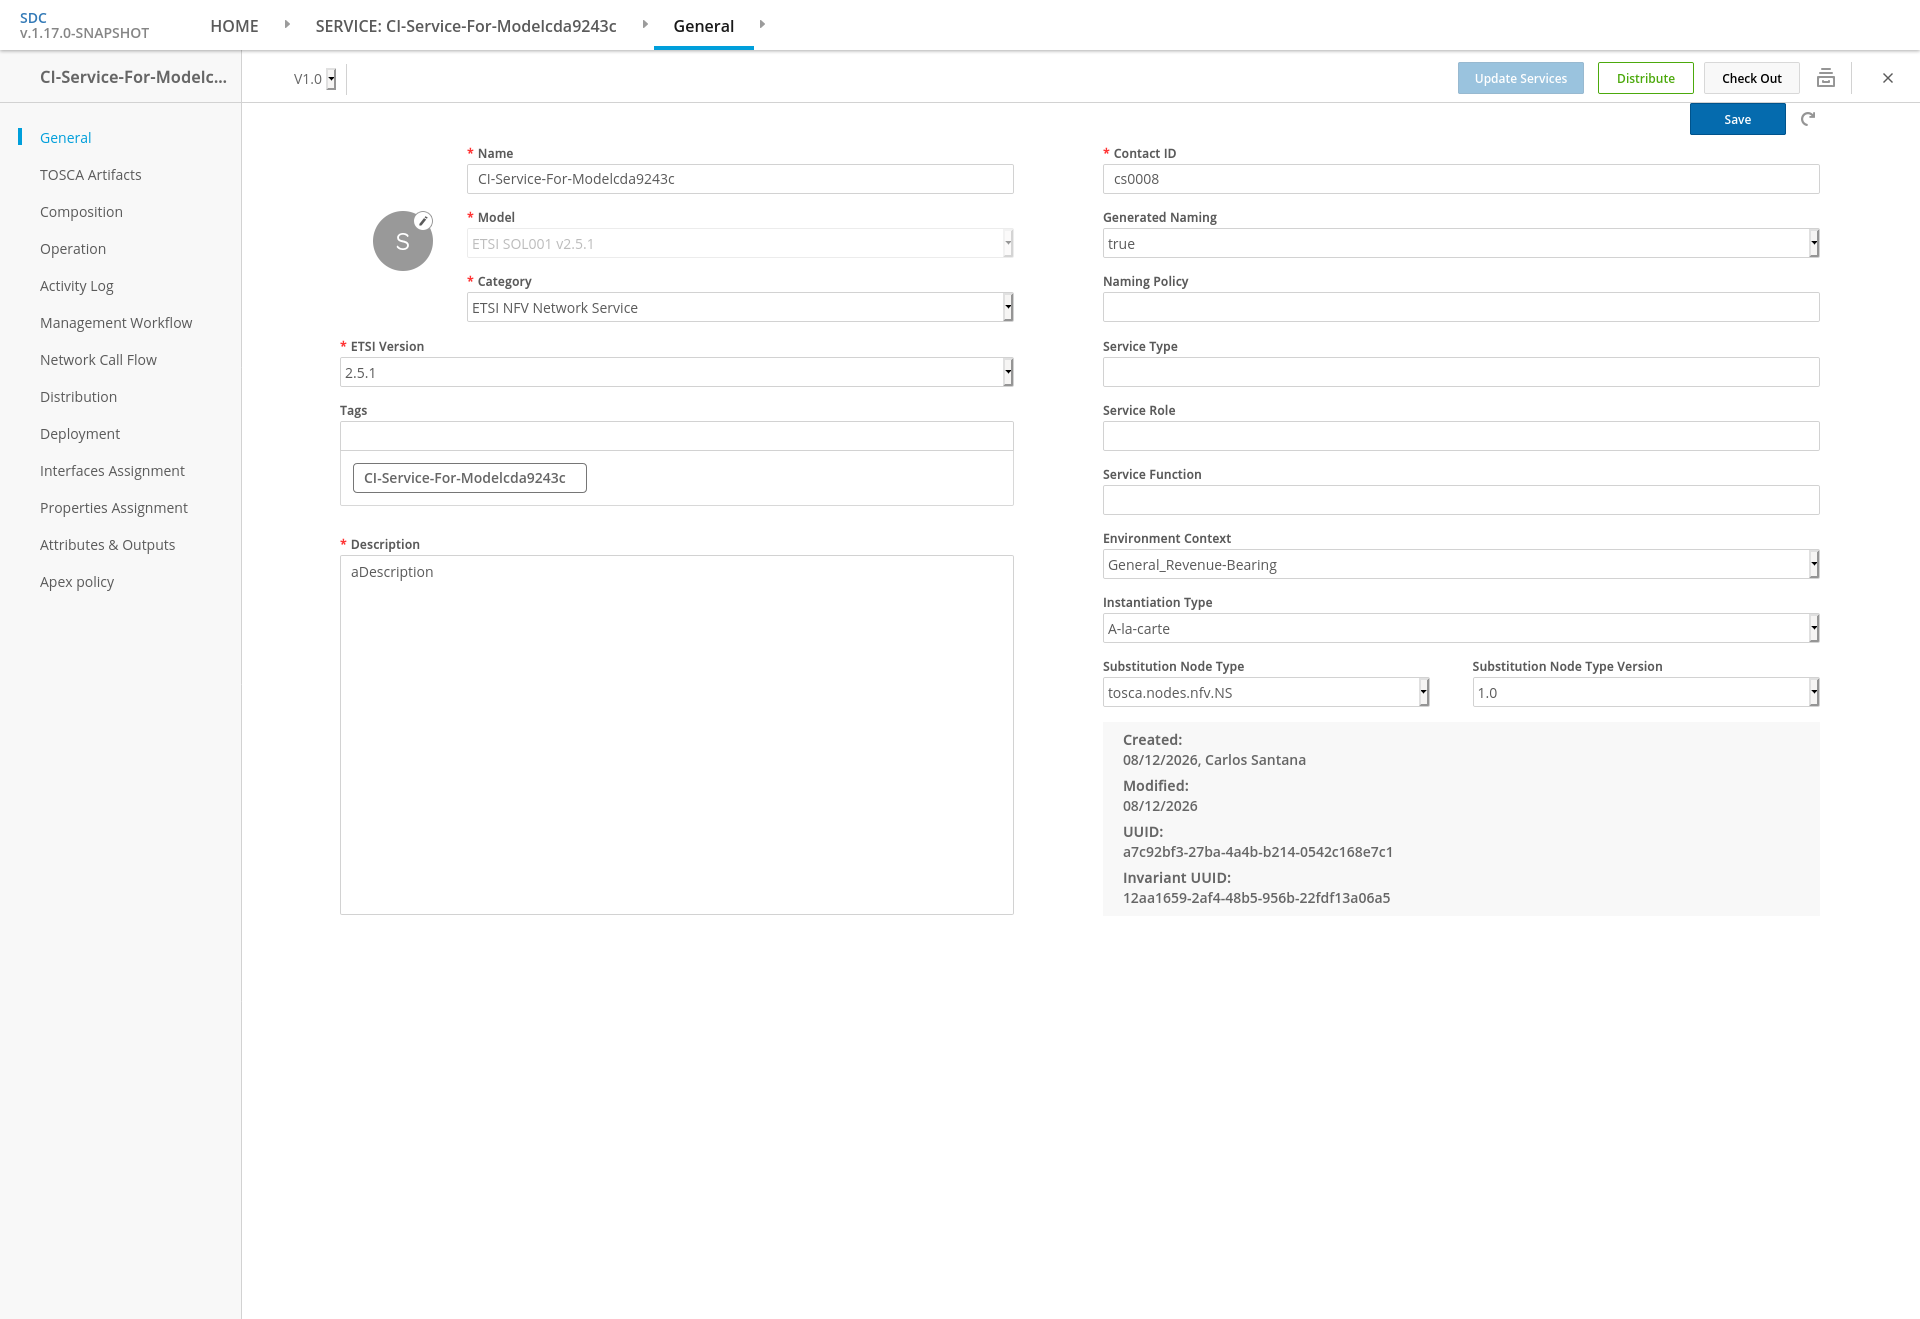
Task: Click the HOME breadcrumb
Action: (234, 26)
